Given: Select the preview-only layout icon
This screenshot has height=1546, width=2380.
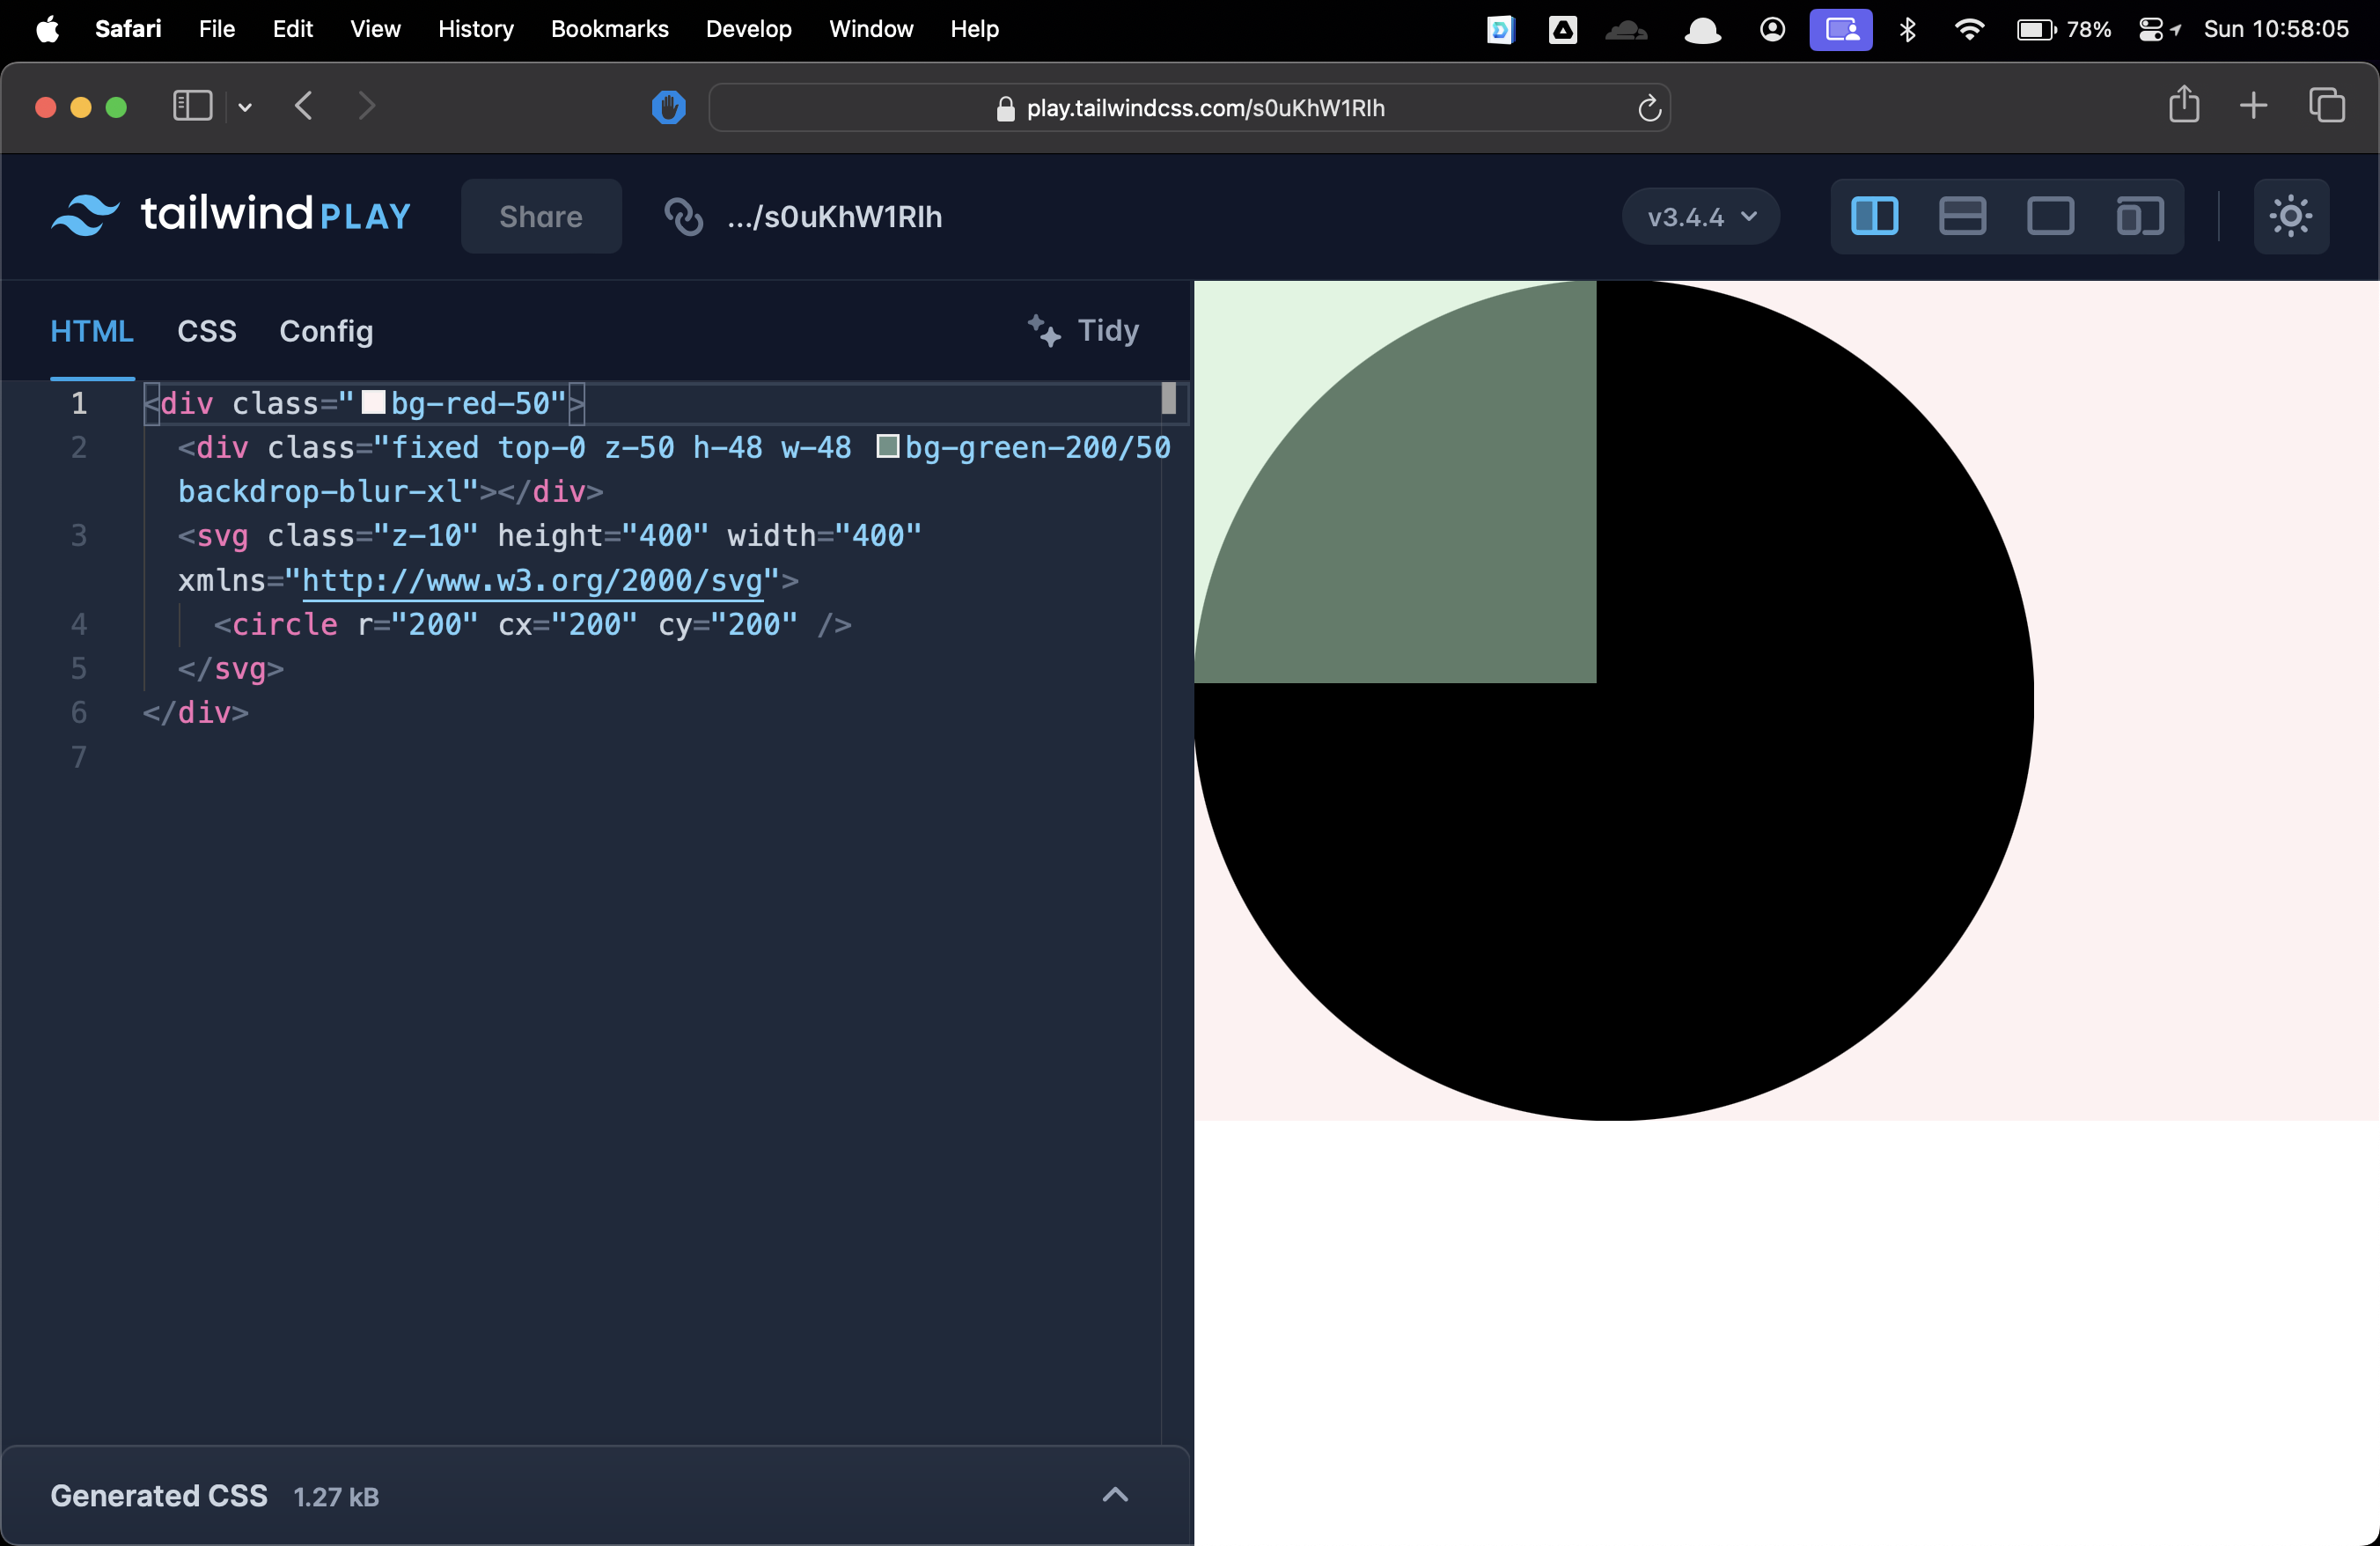Looking at the screenshot, I should (x=2051, y=215).
